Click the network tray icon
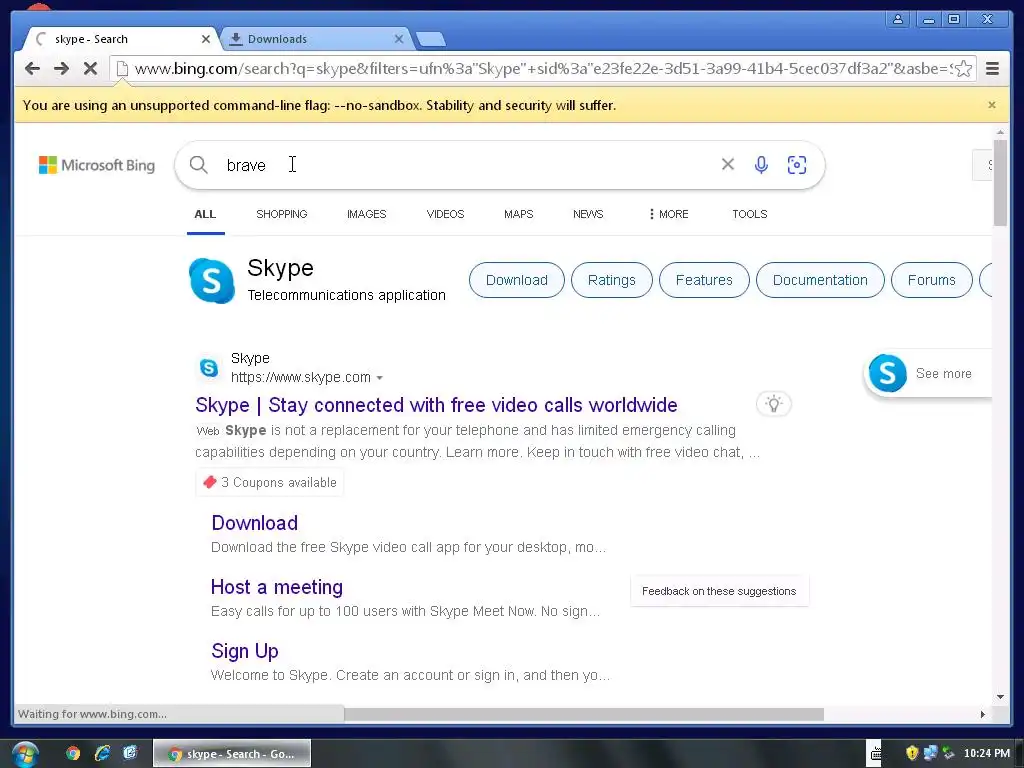This screenshot has width=1024, height=768. pyautogui.click(x=930, y=754)
